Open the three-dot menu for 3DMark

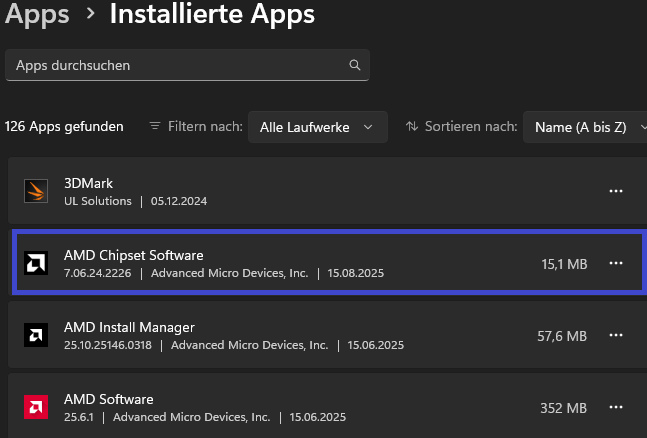[616, 191]
